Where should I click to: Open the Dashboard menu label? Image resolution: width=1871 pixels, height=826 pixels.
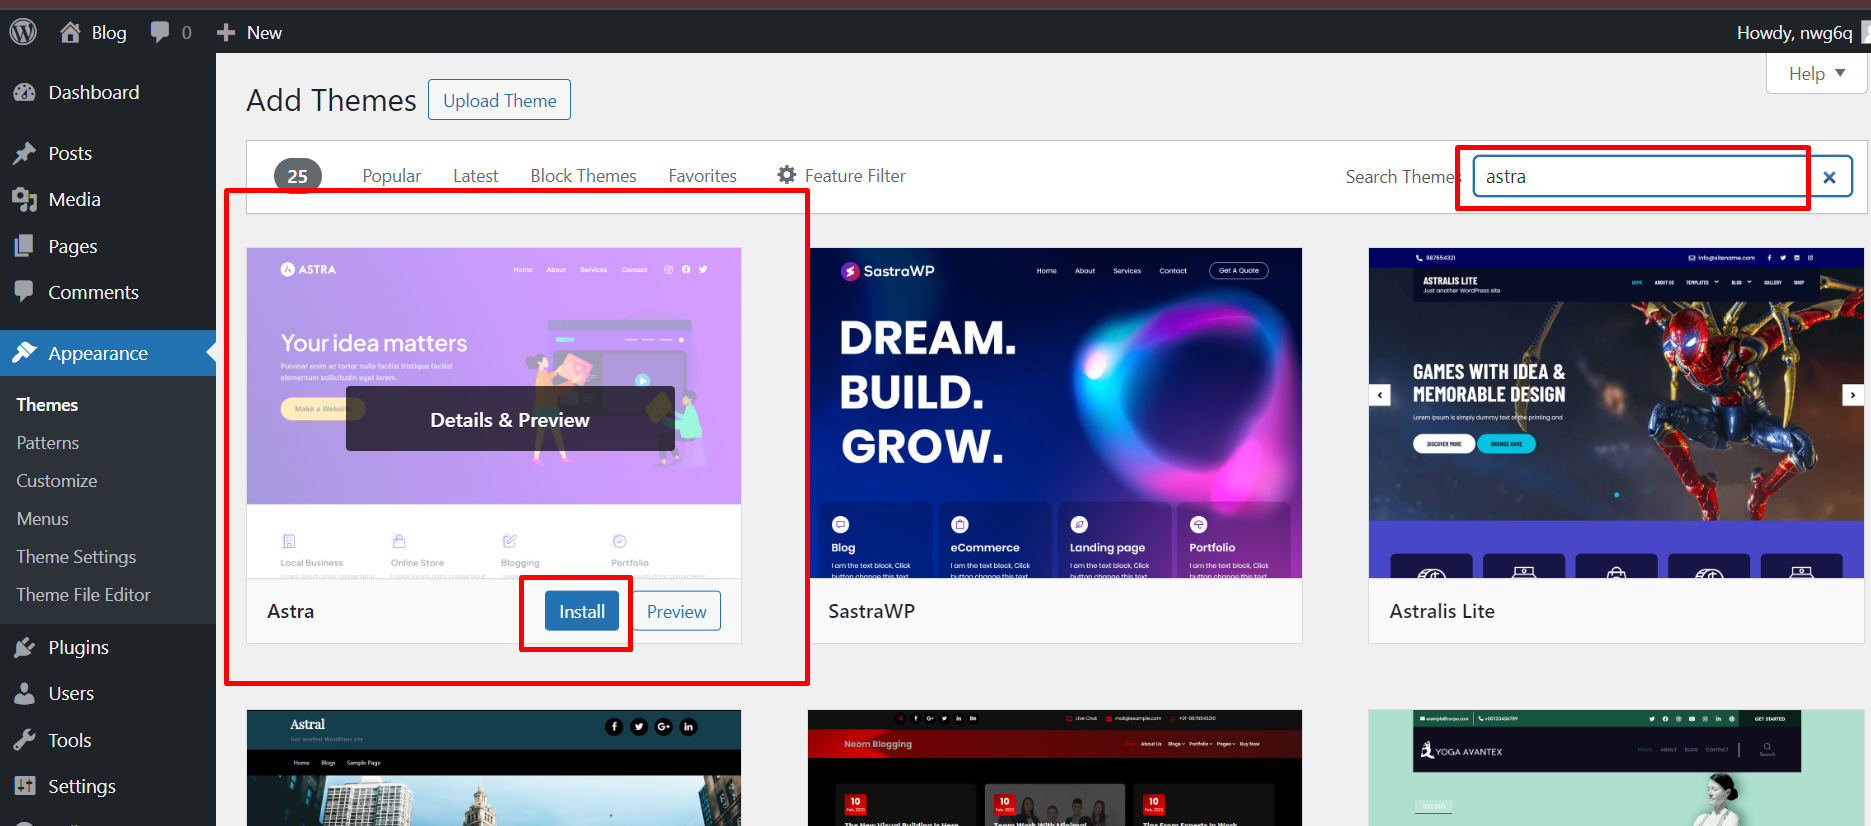point(94,92)
